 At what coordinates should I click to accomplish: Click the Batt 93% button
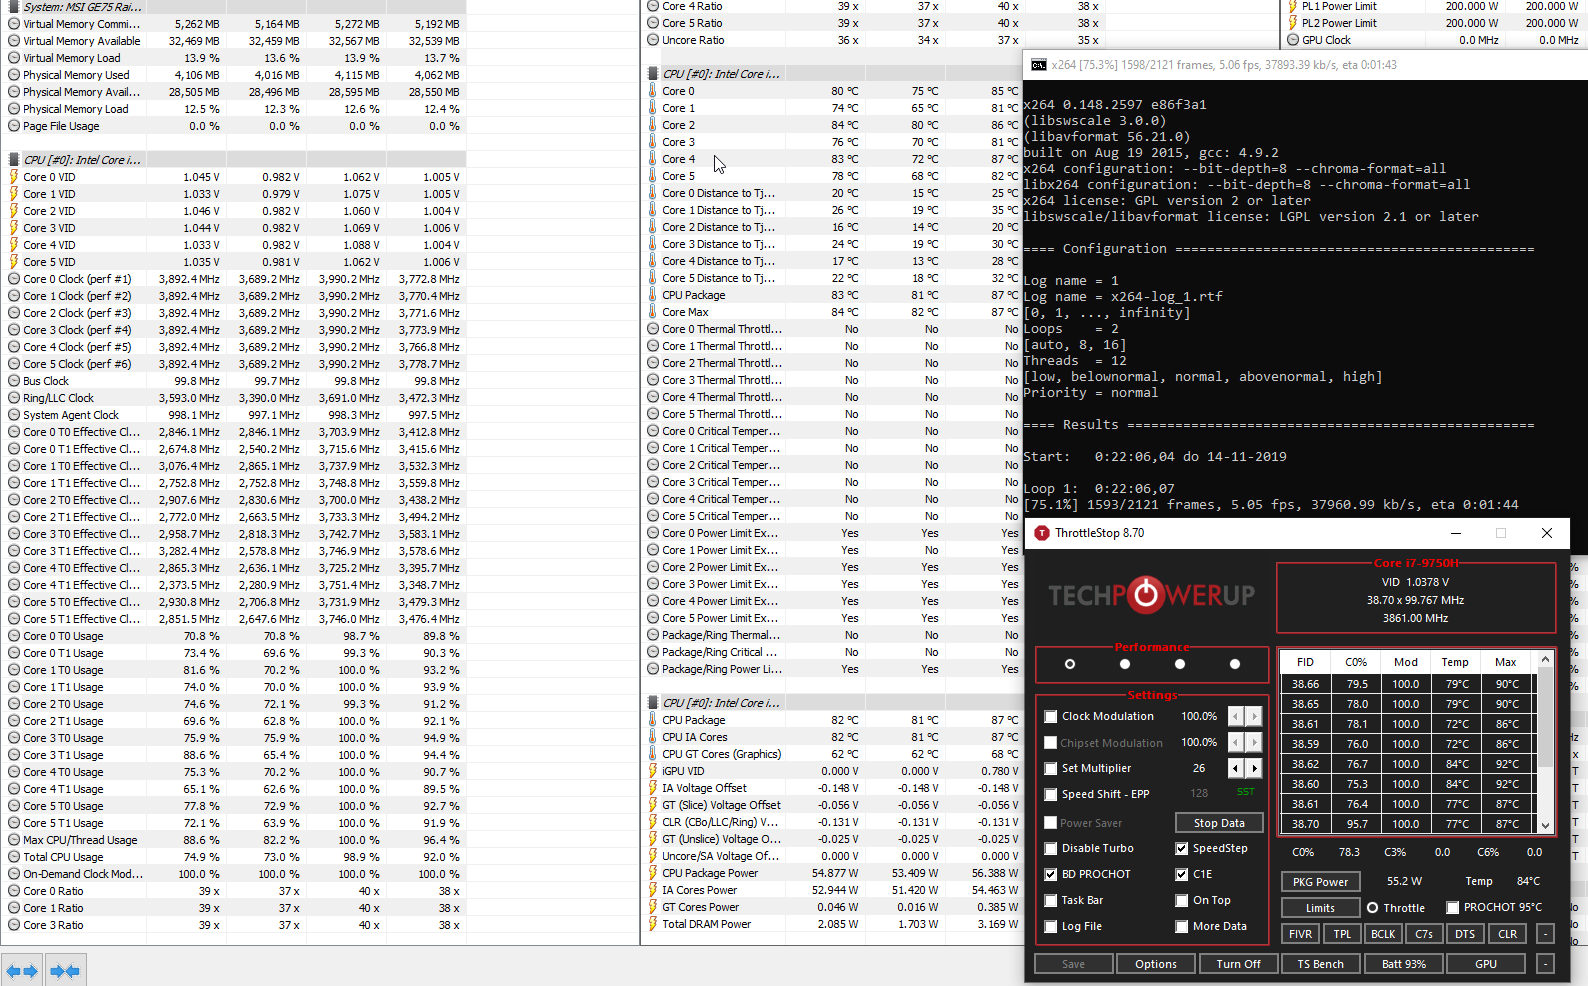pyautogui.click(x=1403, y=964)
